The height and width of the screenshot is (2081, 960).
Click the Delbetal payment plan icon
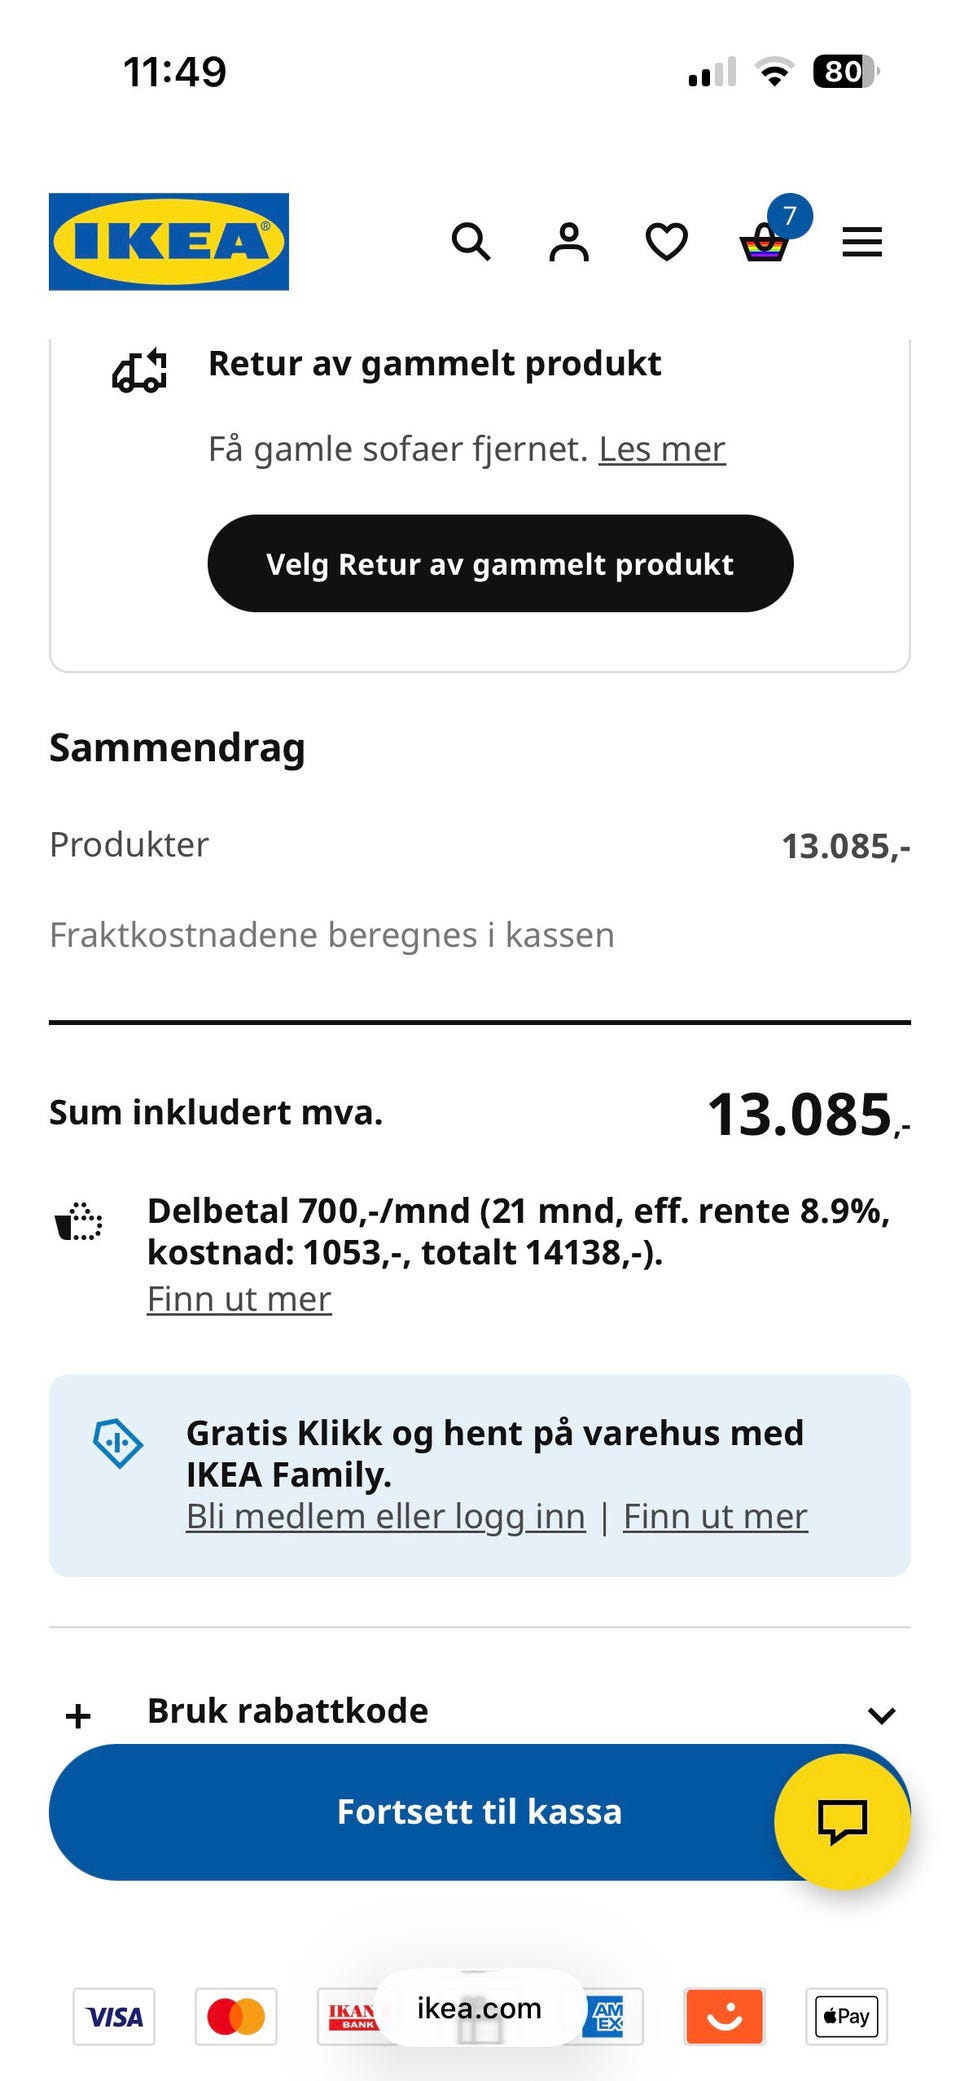click(79, 1222)
